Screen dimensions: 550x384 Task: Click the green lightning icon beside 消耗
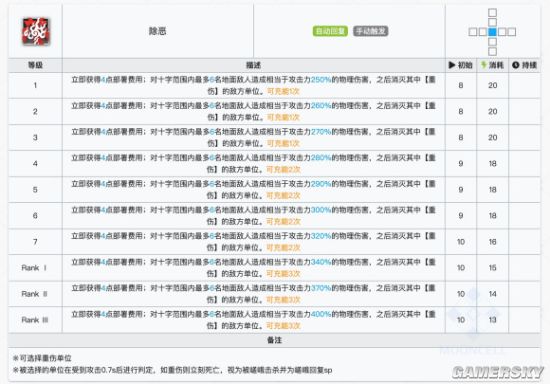484,65
